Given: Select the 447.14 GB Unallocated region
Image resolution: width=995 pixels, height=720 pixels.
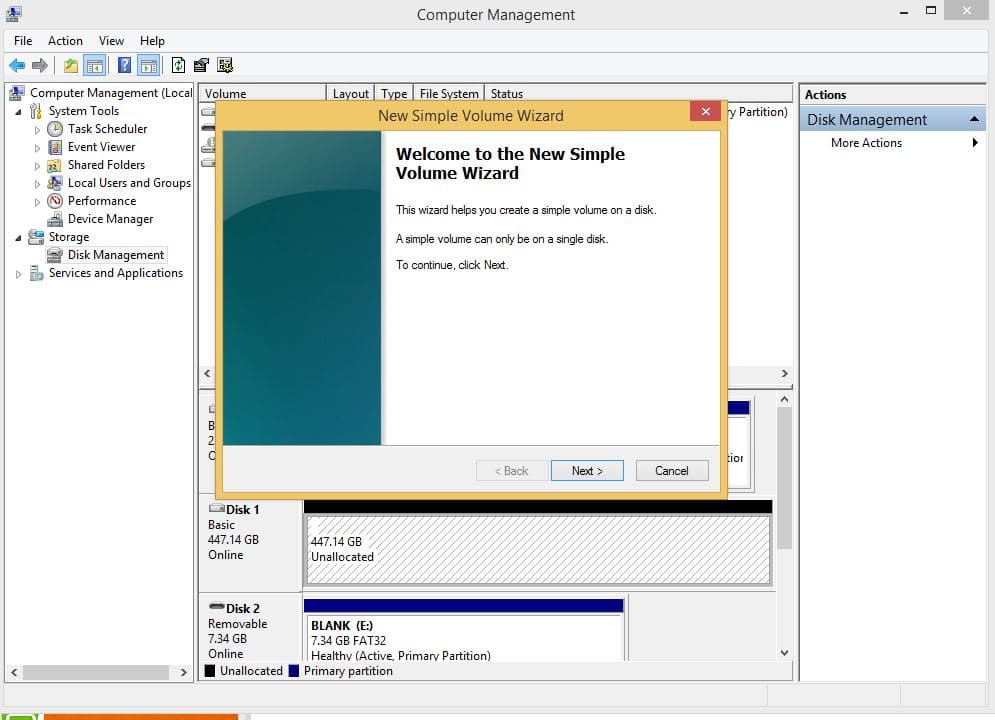Looking at the screenshot, I should pyautogui.click(x=538, y=549).
